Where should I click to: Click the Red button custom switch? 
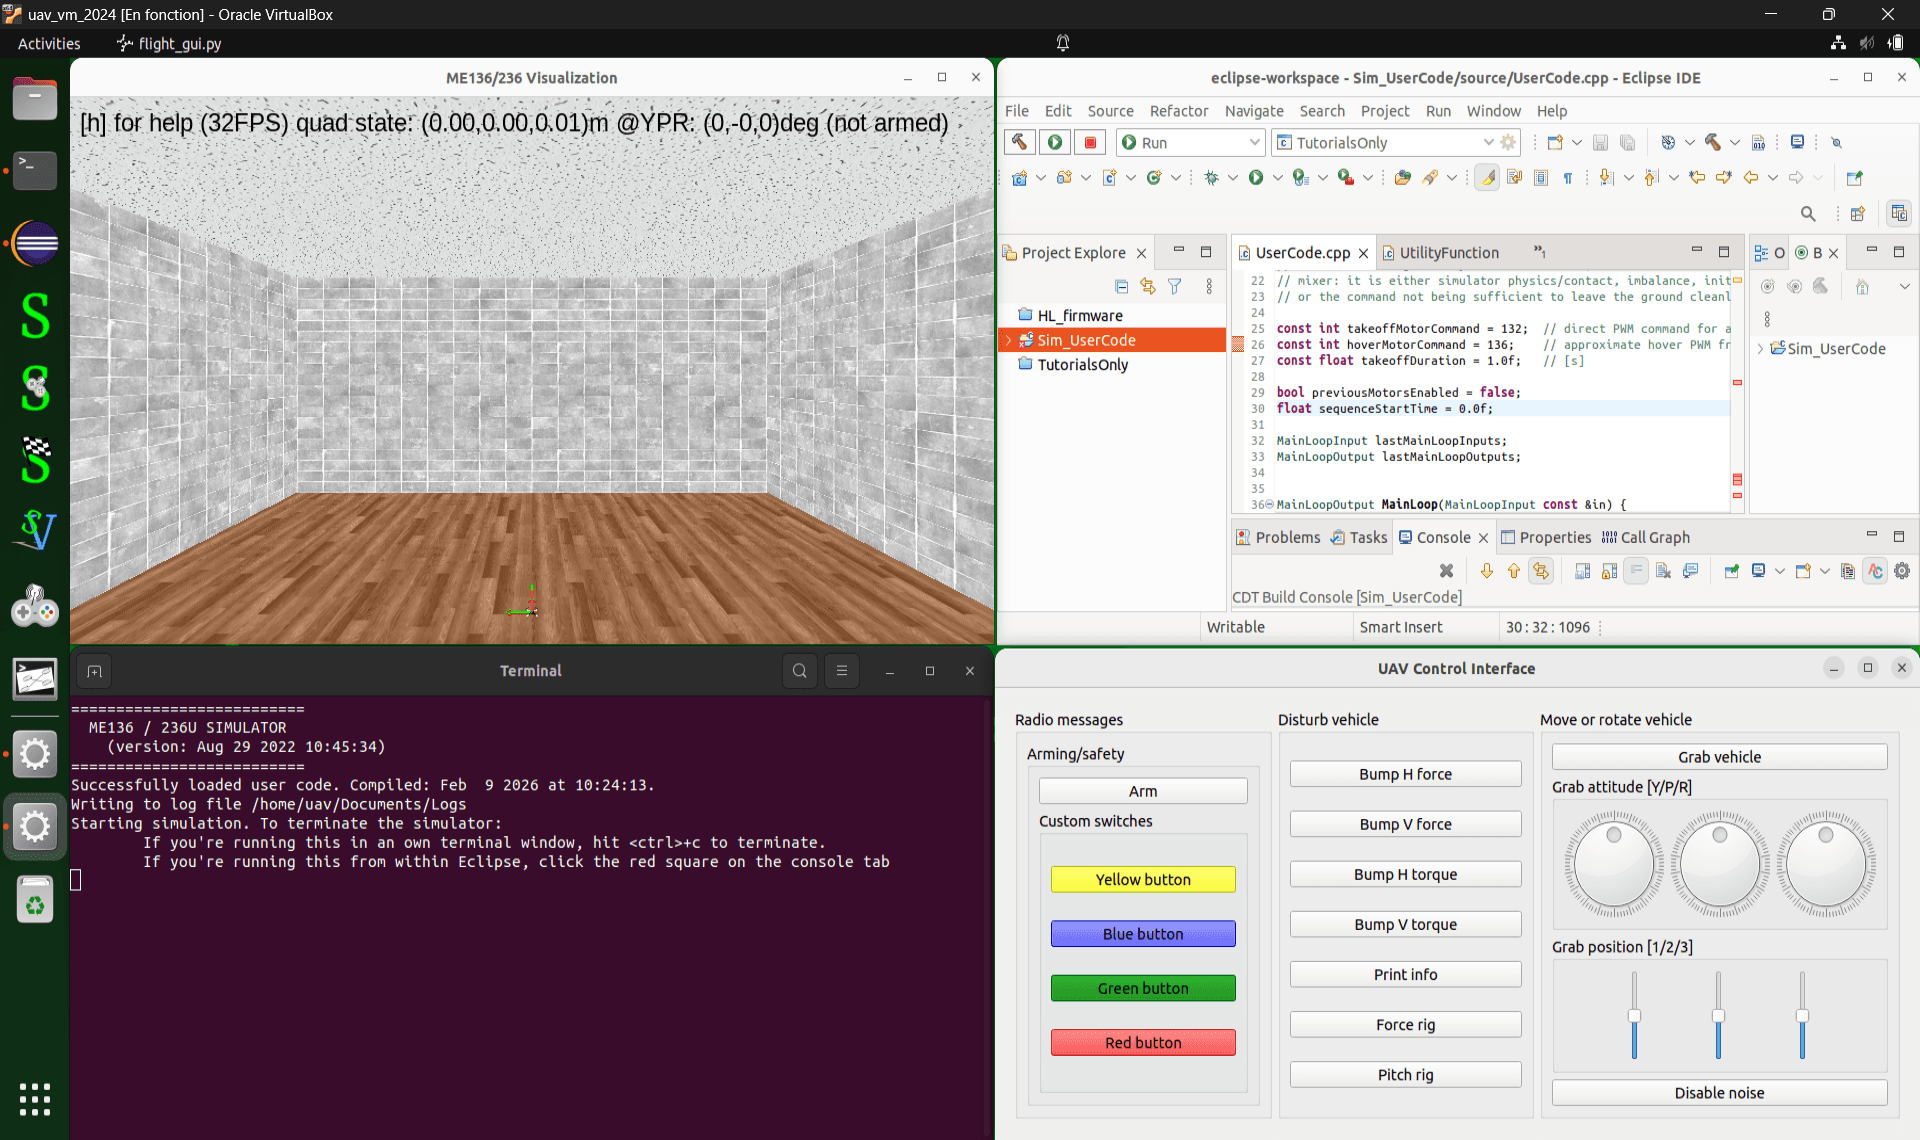pos(1143,1042)
